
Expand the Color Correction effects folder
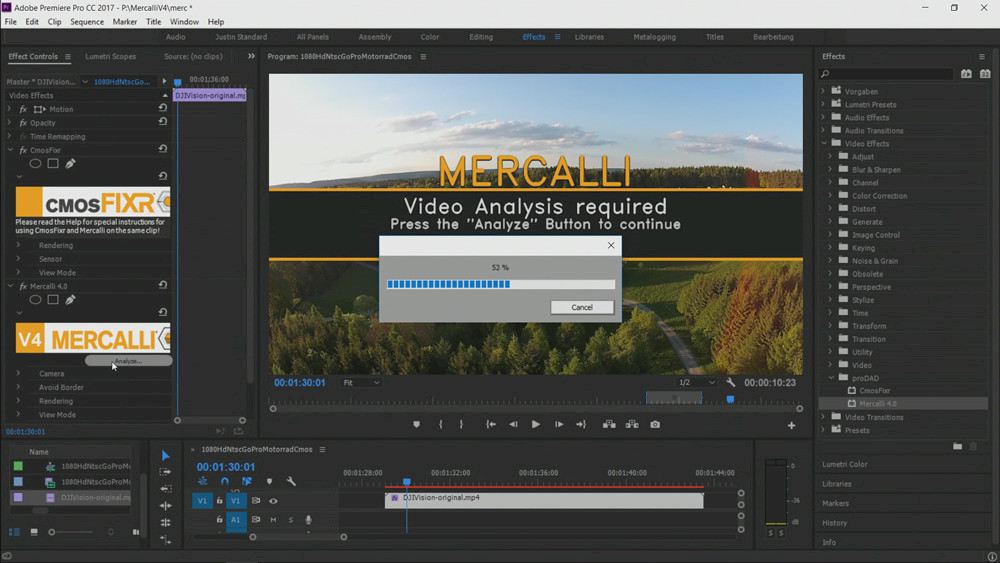coord(830,196)
